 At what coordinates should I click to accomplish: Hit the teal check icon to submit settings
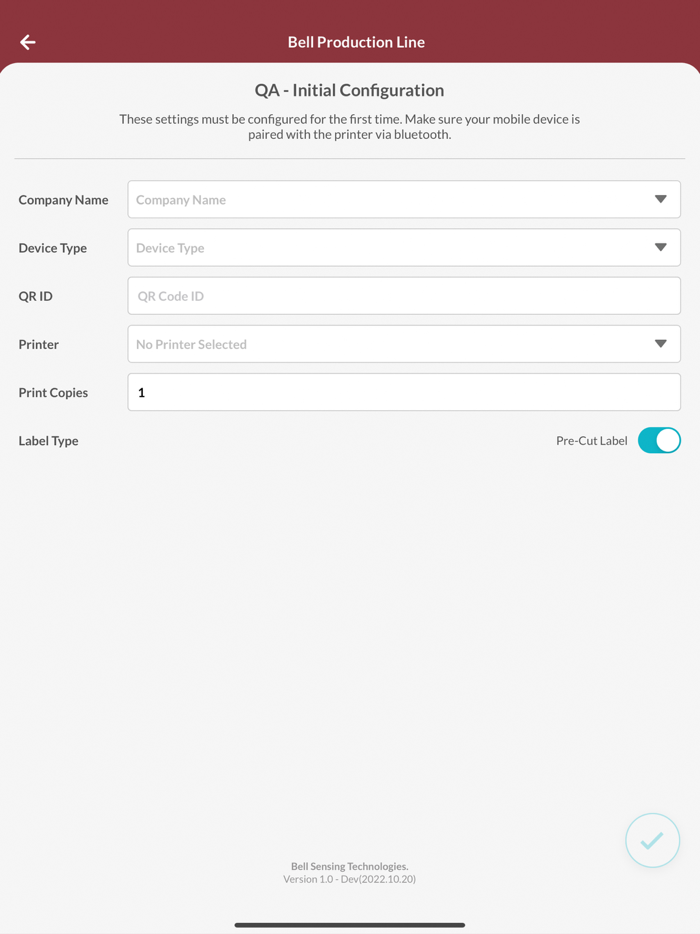(x=652, y=840)
